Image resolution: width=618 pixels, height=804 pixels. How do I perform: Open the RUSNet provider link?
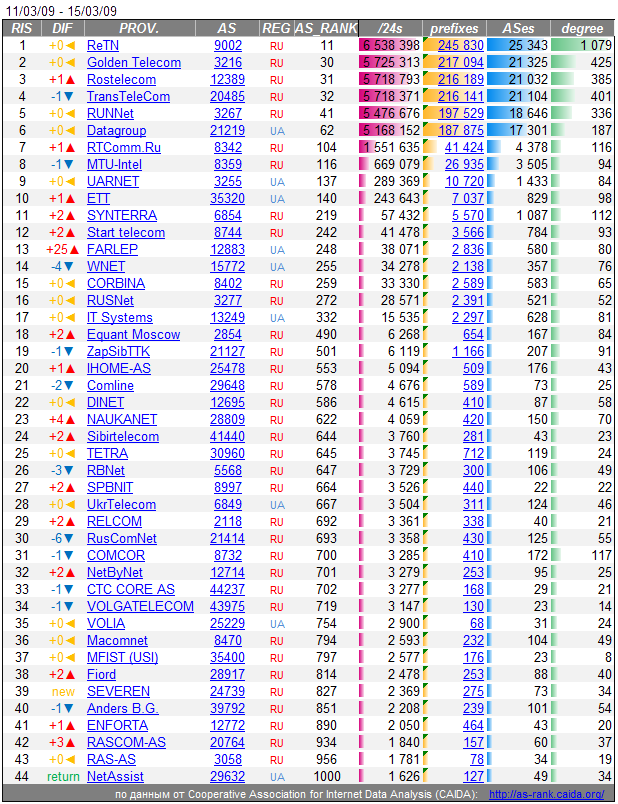(110, 300)
